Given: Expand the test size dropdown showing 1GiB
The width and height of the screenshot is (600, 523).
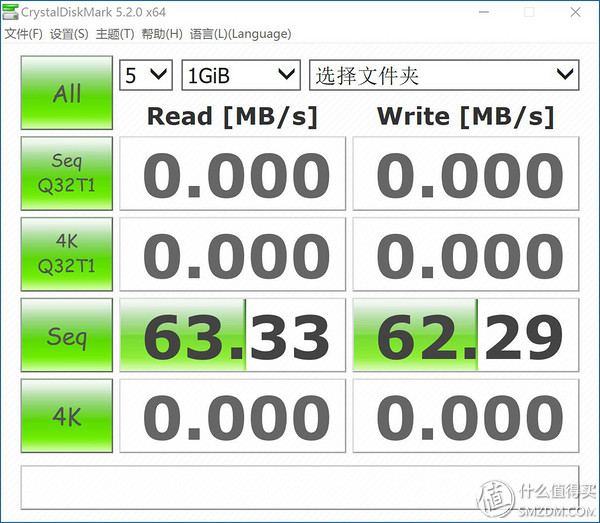Looking at the screenshot, I should (241, 75).
